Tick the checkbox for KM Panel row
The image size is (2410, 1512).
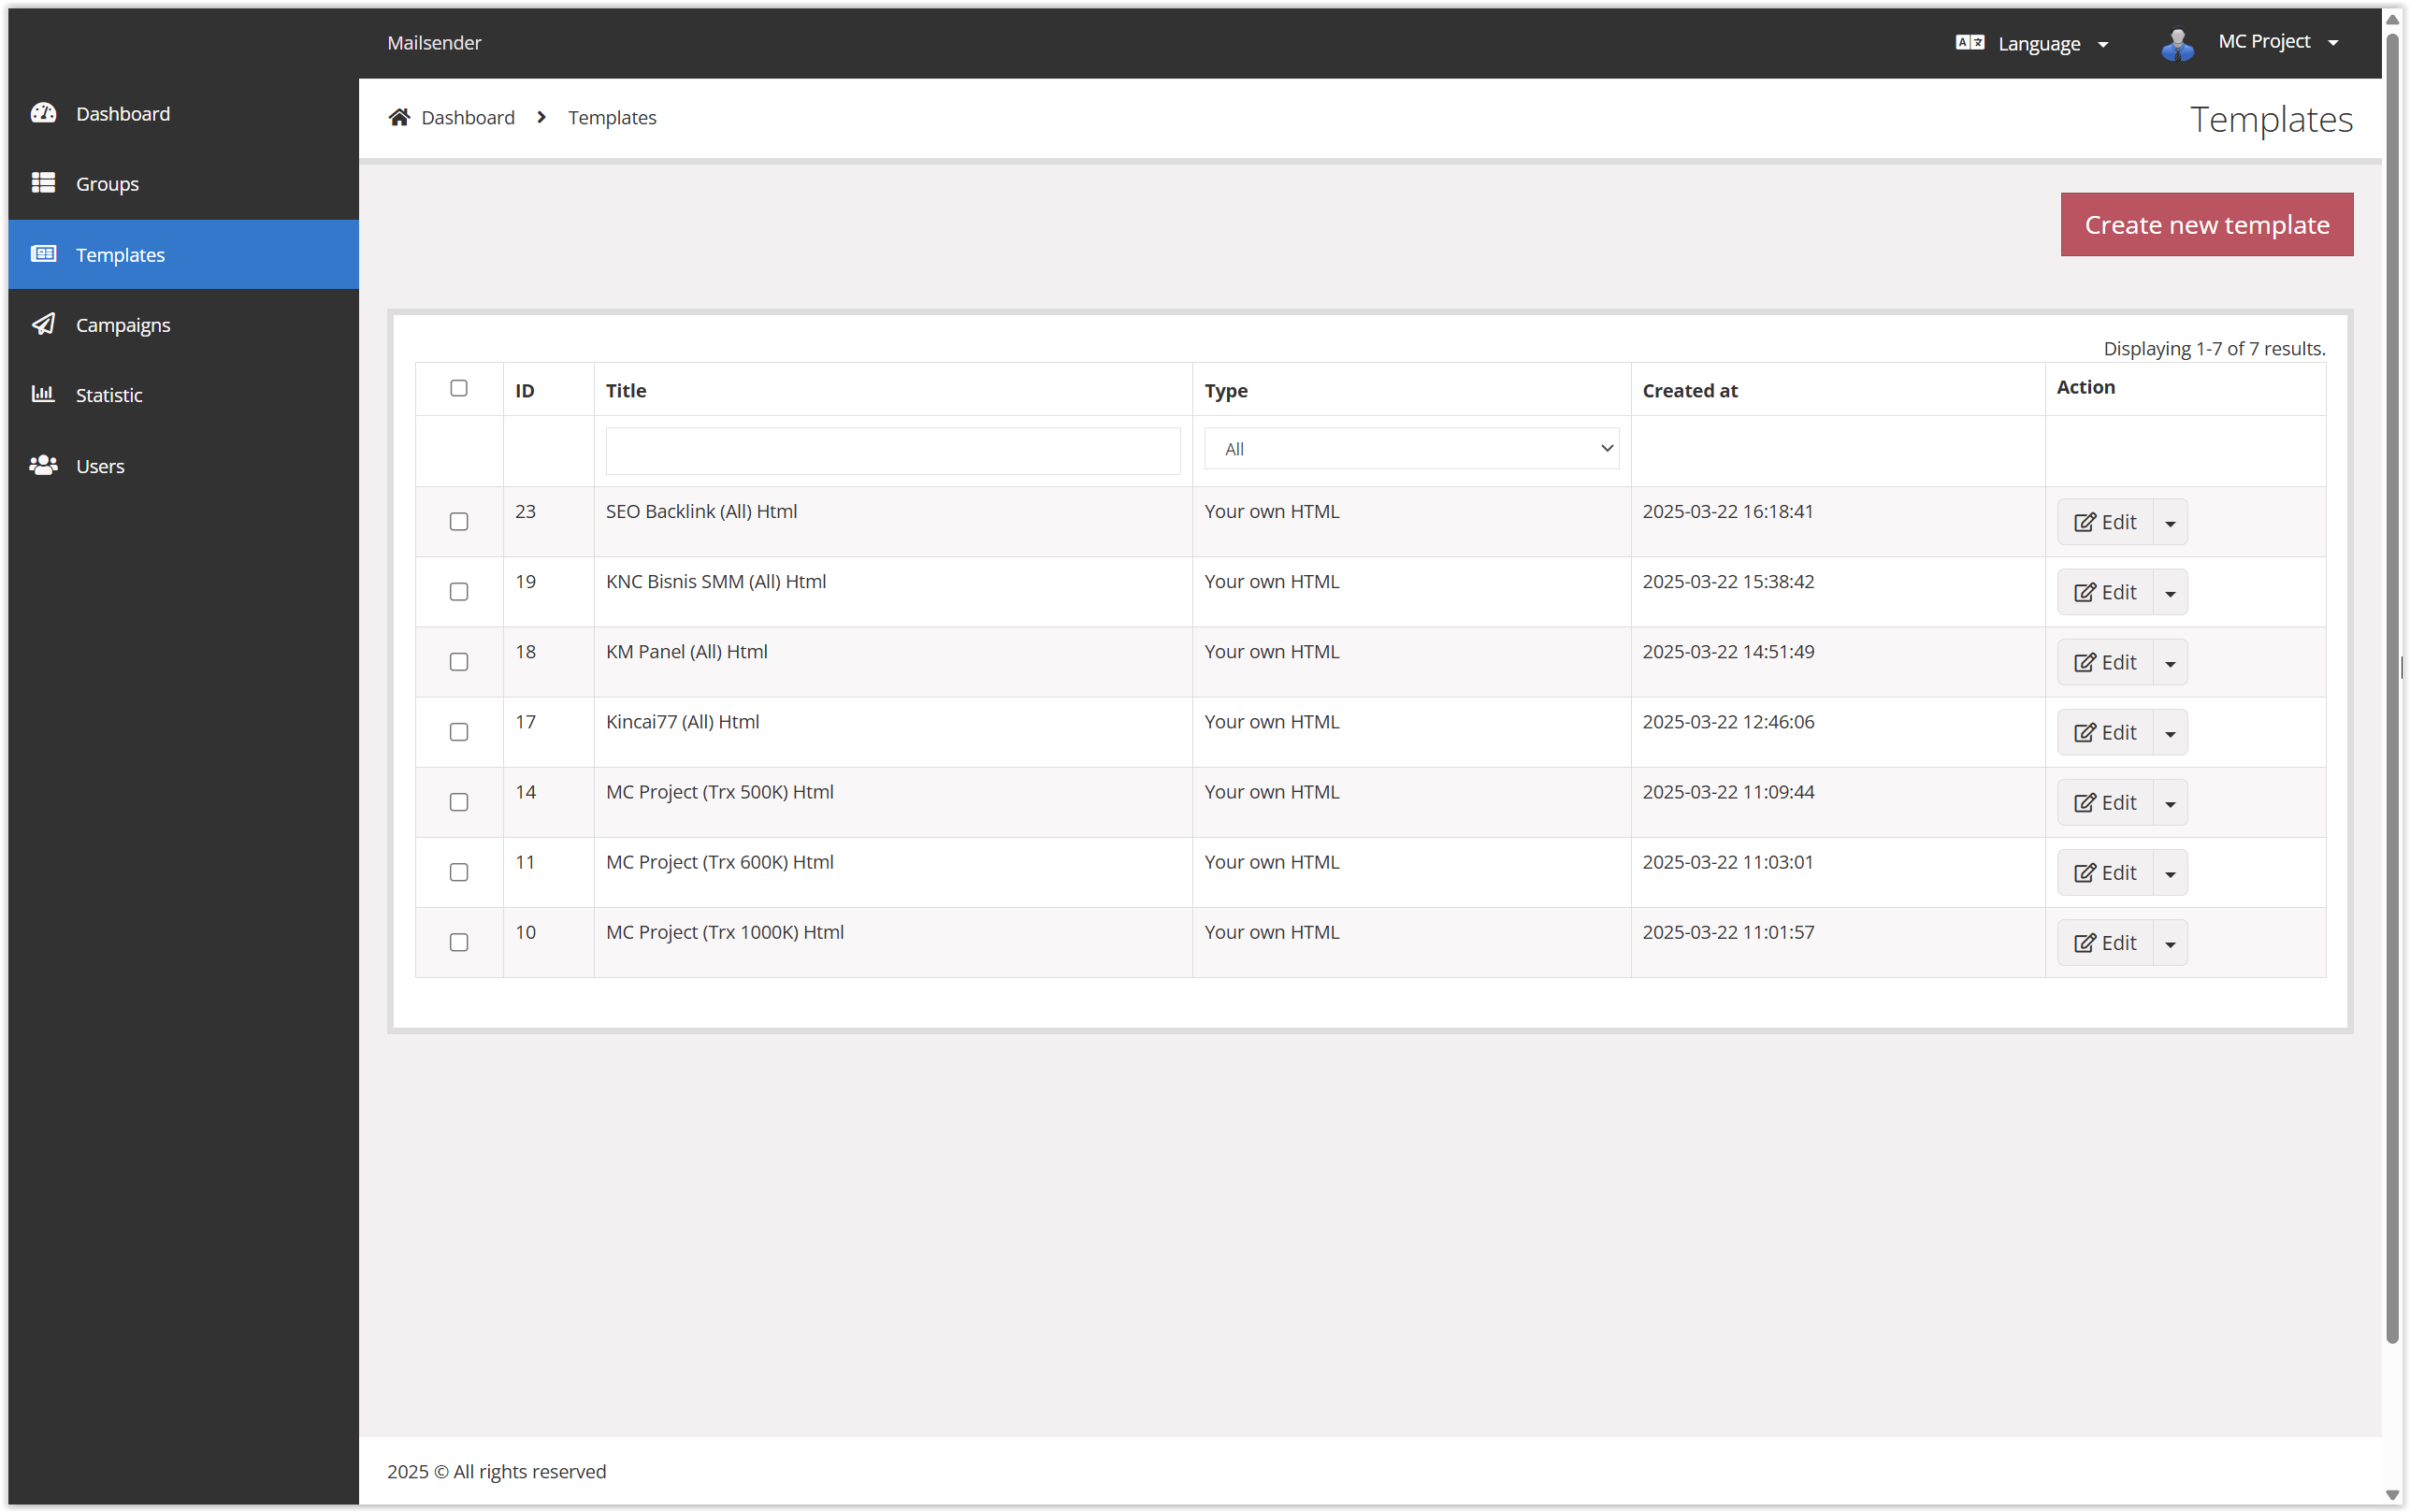[458, 661]
